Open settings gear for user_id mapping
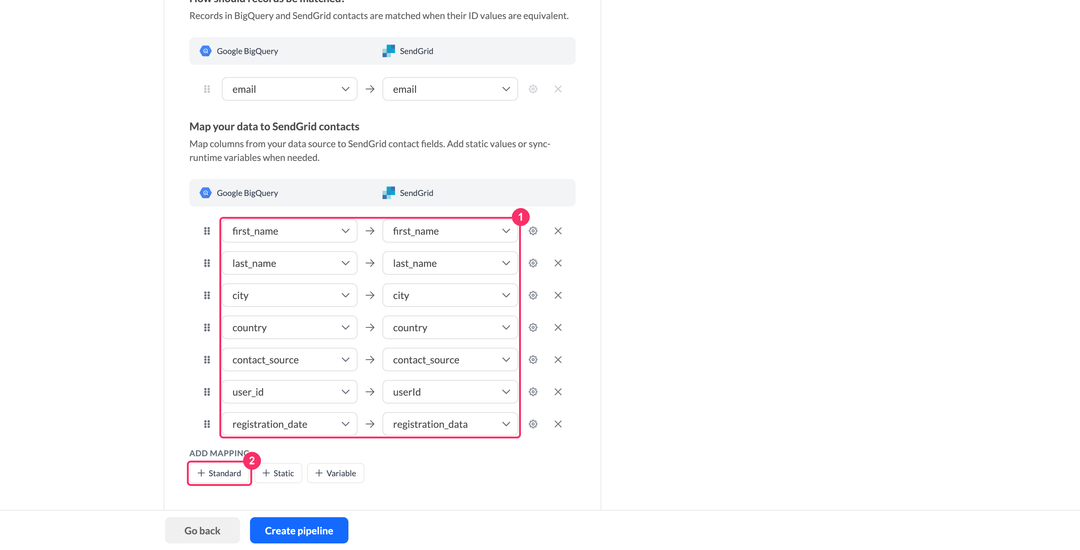1080x550 pixels. point(533,392)
